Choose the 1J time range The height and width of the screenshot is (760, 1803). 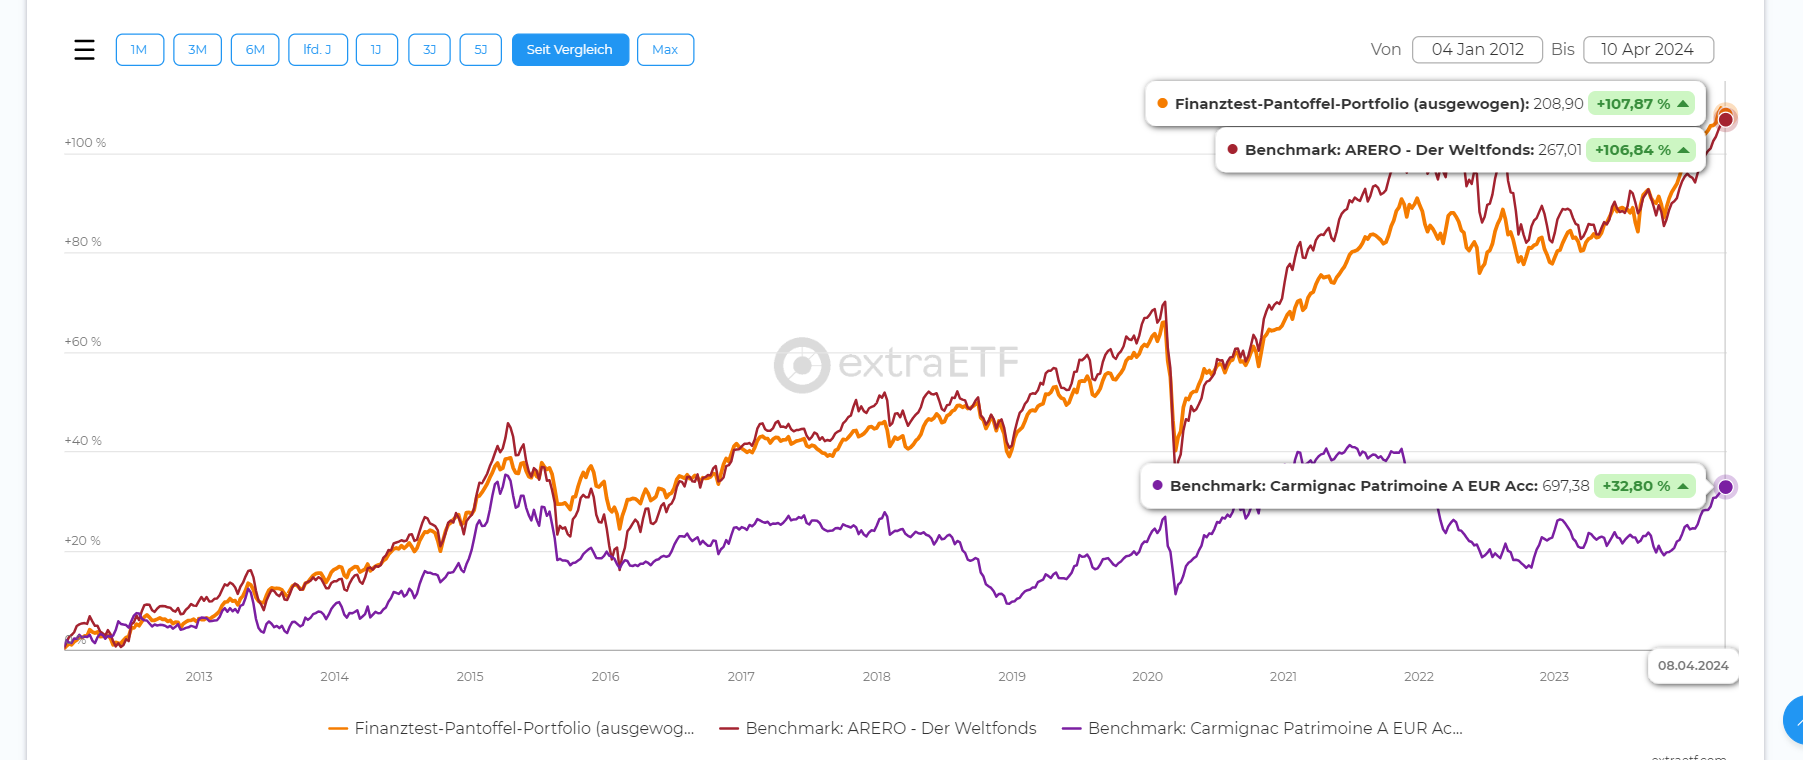click(376, 50)
